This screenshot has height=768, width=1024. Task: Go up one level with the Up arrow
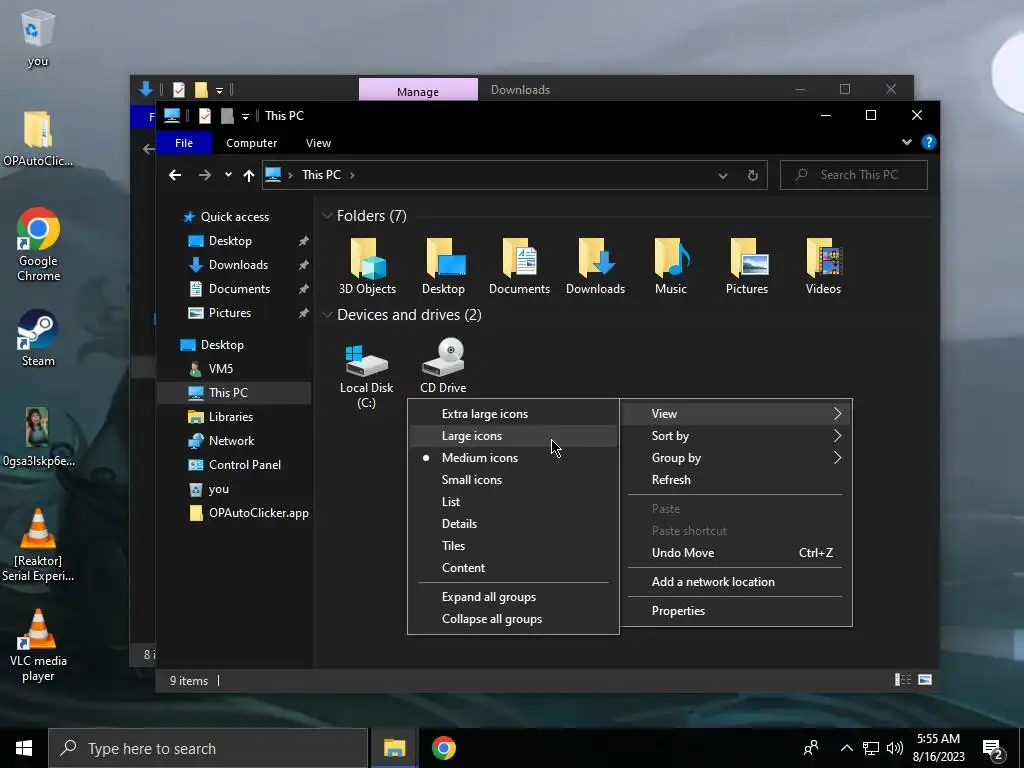point(248,175)
